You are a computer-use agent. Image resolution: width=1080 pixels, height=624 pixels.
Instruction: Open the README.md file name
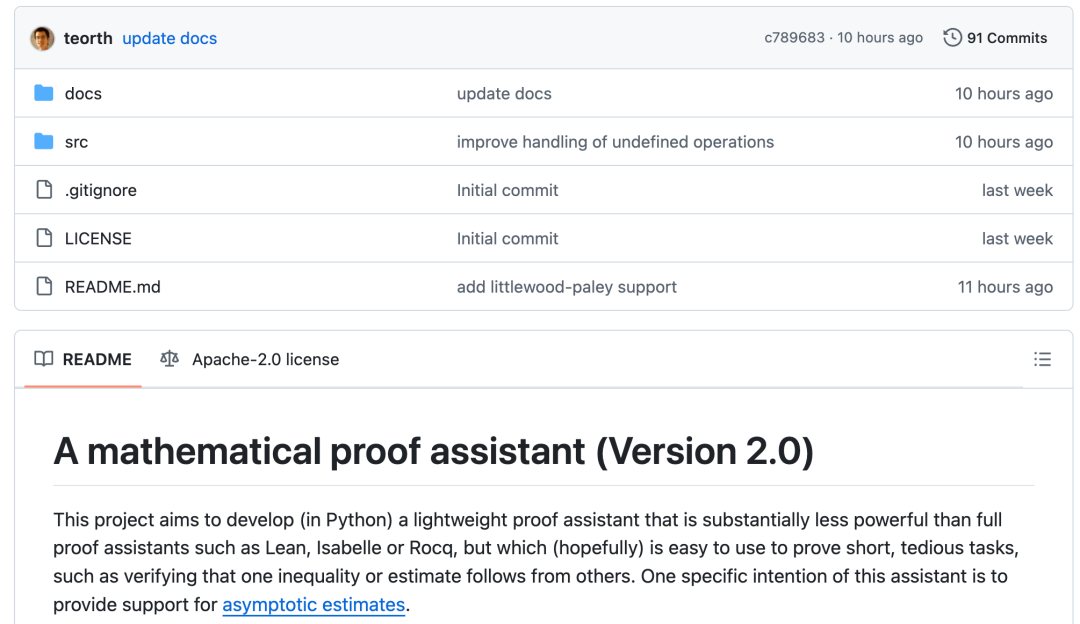coord(112,287)
